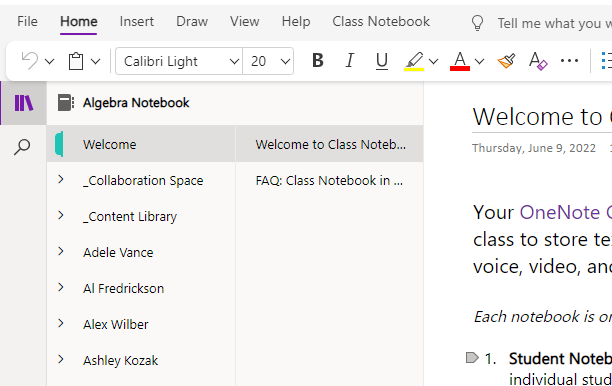Select Adele Vance in section list
This screenshot has width=612, height=386.
click(x=118, y=253)
